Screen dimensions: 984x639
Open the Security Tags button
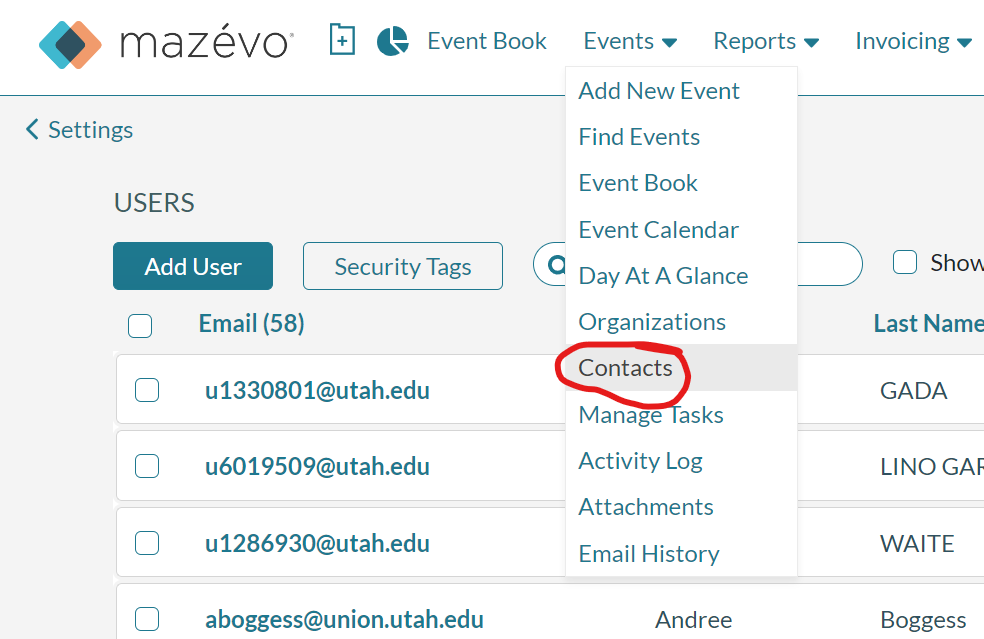pos(403,266)
